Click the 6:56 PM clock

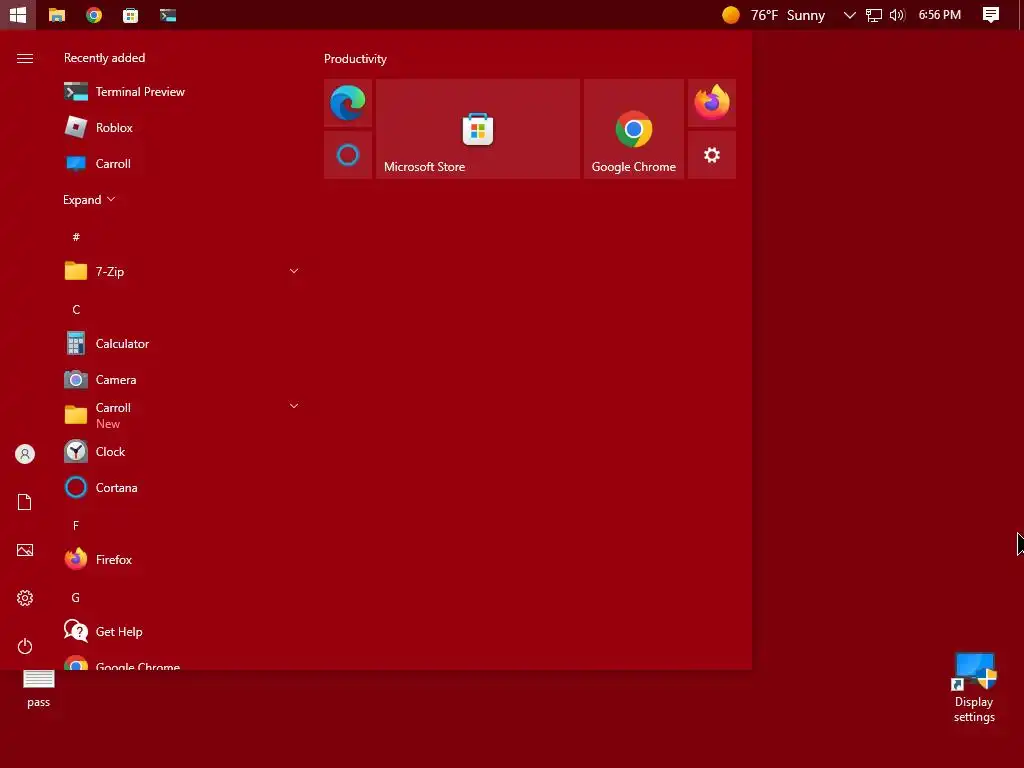940,14
